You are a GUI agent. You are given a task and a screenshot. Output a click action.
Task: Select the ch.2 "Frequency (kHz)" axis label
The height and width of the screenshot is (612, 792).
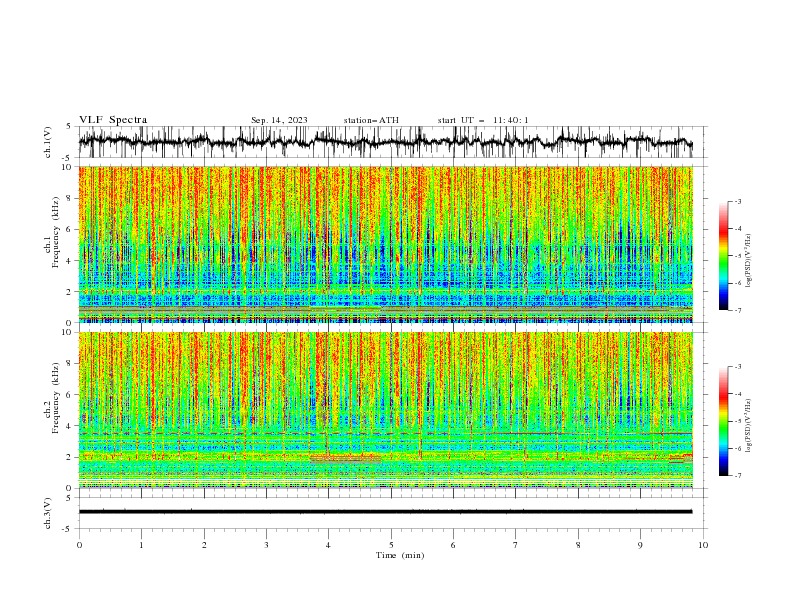56,398
